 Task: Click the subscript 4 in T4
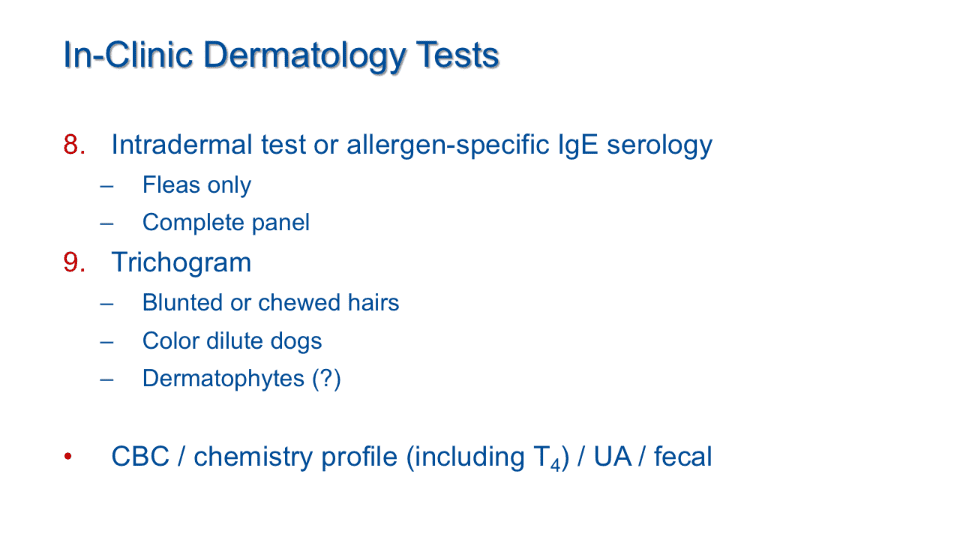tap(556, 464)
